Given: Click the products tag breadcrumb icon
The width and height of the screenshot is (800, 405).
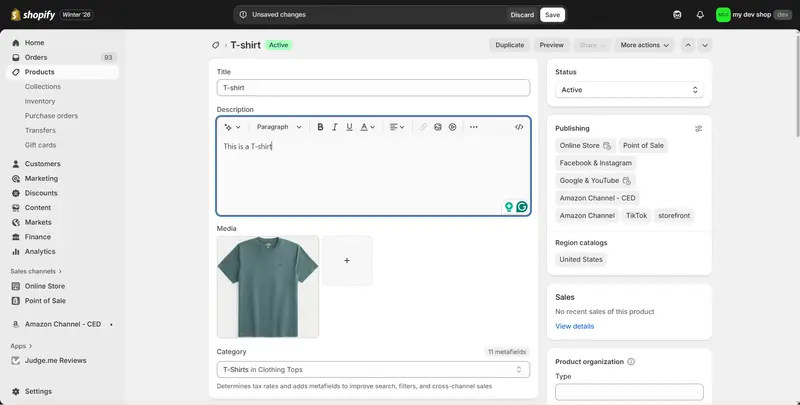Looking at the screenshot, I should pyautogui.click(x=215, y=45).
